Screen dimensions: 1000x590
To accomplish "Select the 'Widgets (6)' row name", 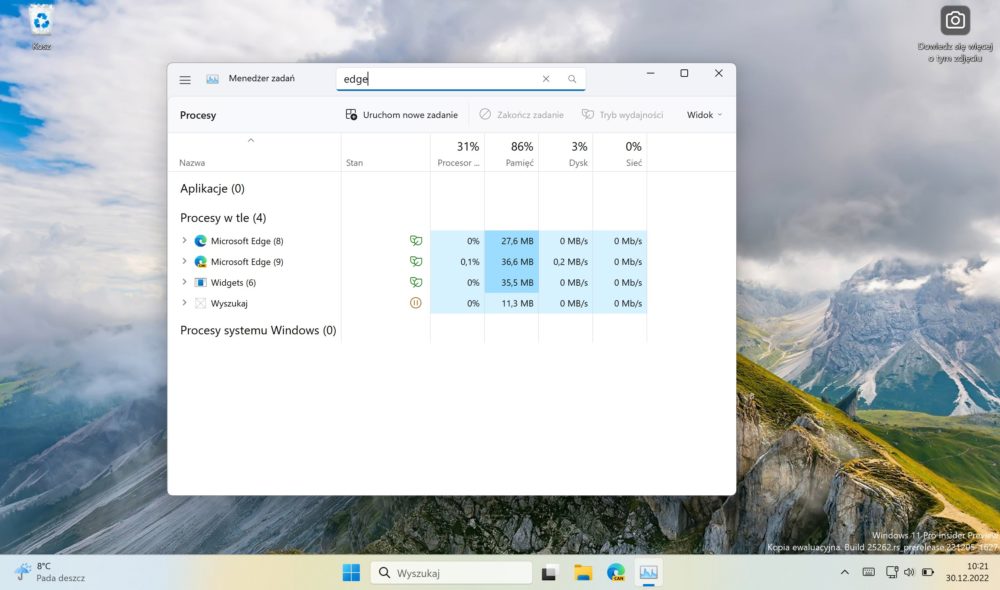I will pyautogui.click(x=233, y=283).
